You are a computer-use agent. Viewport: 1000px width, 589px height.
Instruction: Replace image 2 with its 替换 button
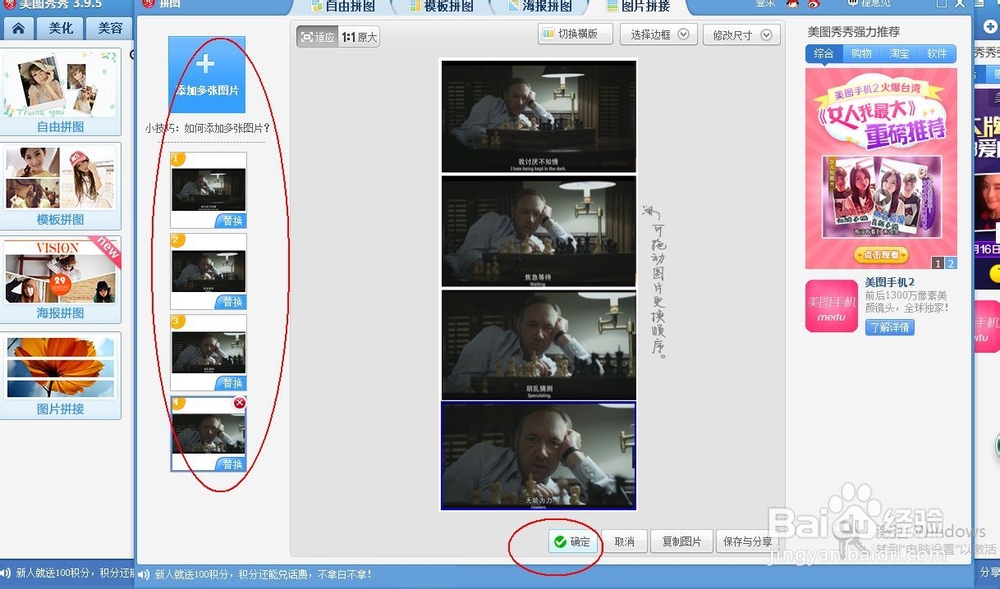[x=231, y=302]
